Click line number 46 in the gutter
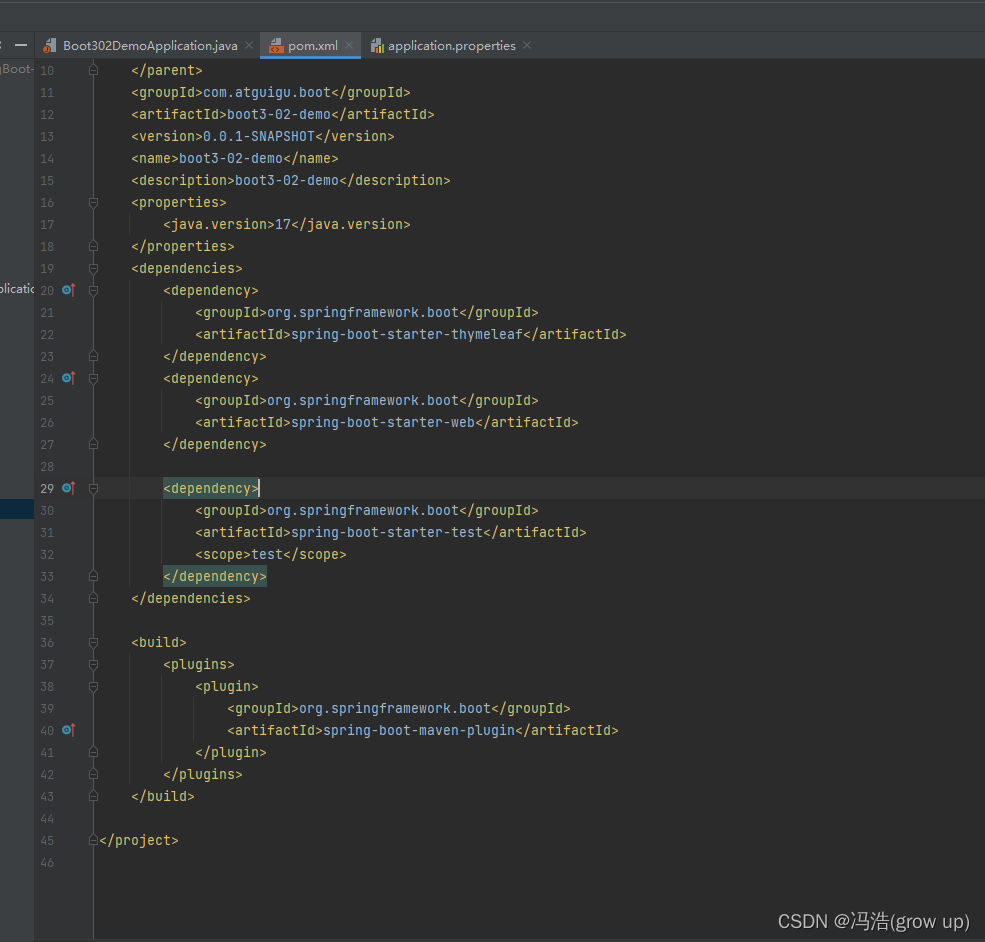The width and height of the screenshot is (985, 942). click(x=47, y=863)
